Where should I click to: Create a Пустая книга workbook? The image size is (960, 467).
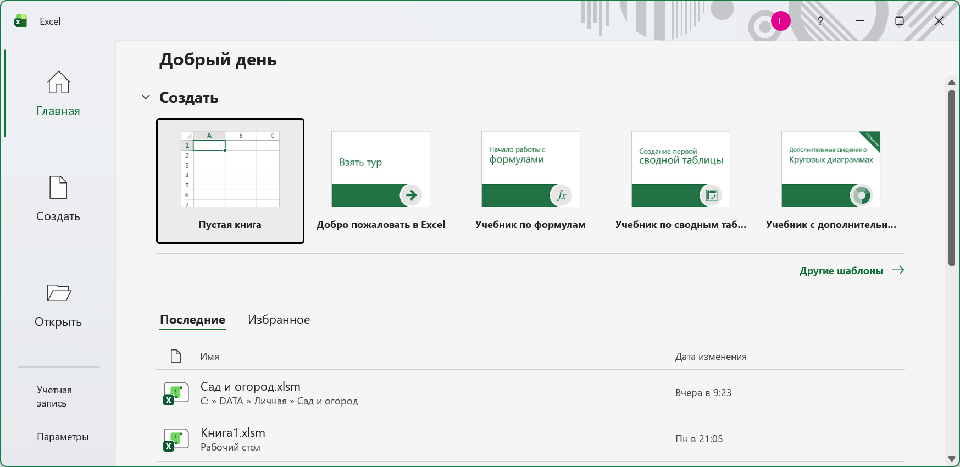point(230,181)
